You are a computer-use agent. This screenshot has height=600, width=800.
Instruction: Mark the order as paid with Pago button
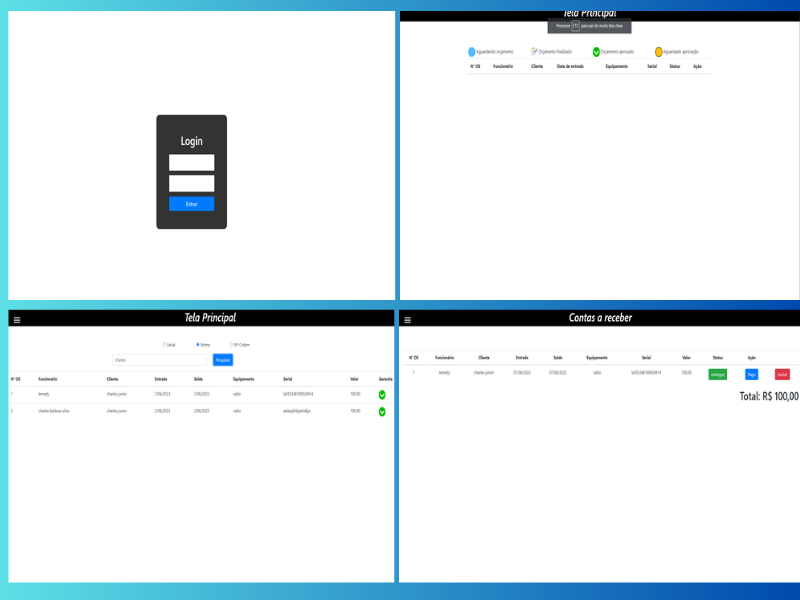[x=751, y=374]
